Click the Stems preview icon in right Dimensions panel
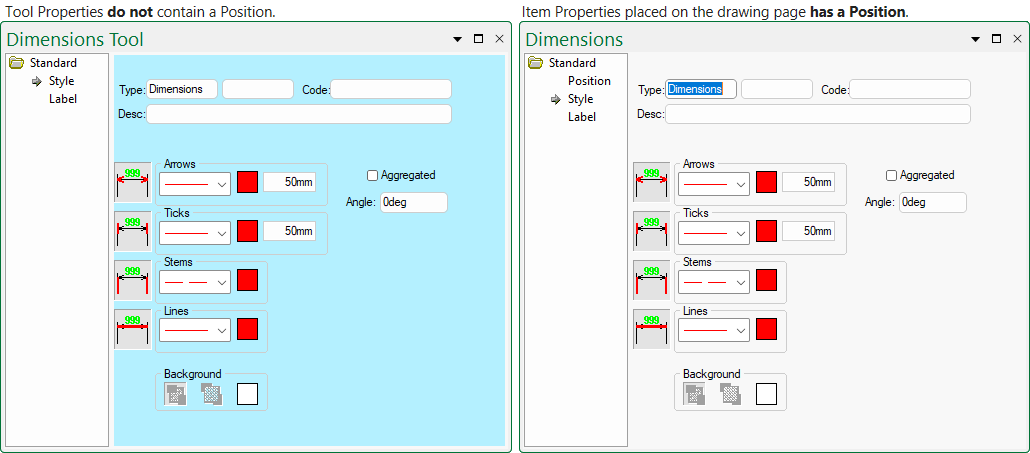The image size is (1030, 453). pos(651,280)
